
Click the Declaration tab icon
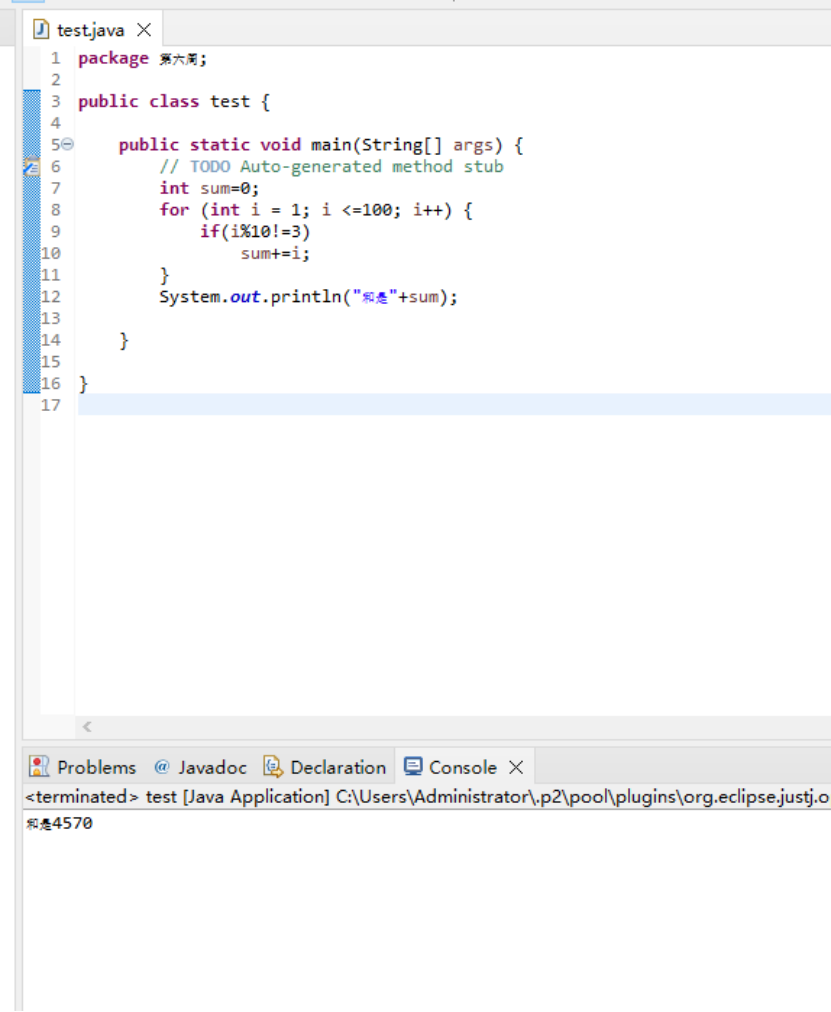tap(273, 766)
